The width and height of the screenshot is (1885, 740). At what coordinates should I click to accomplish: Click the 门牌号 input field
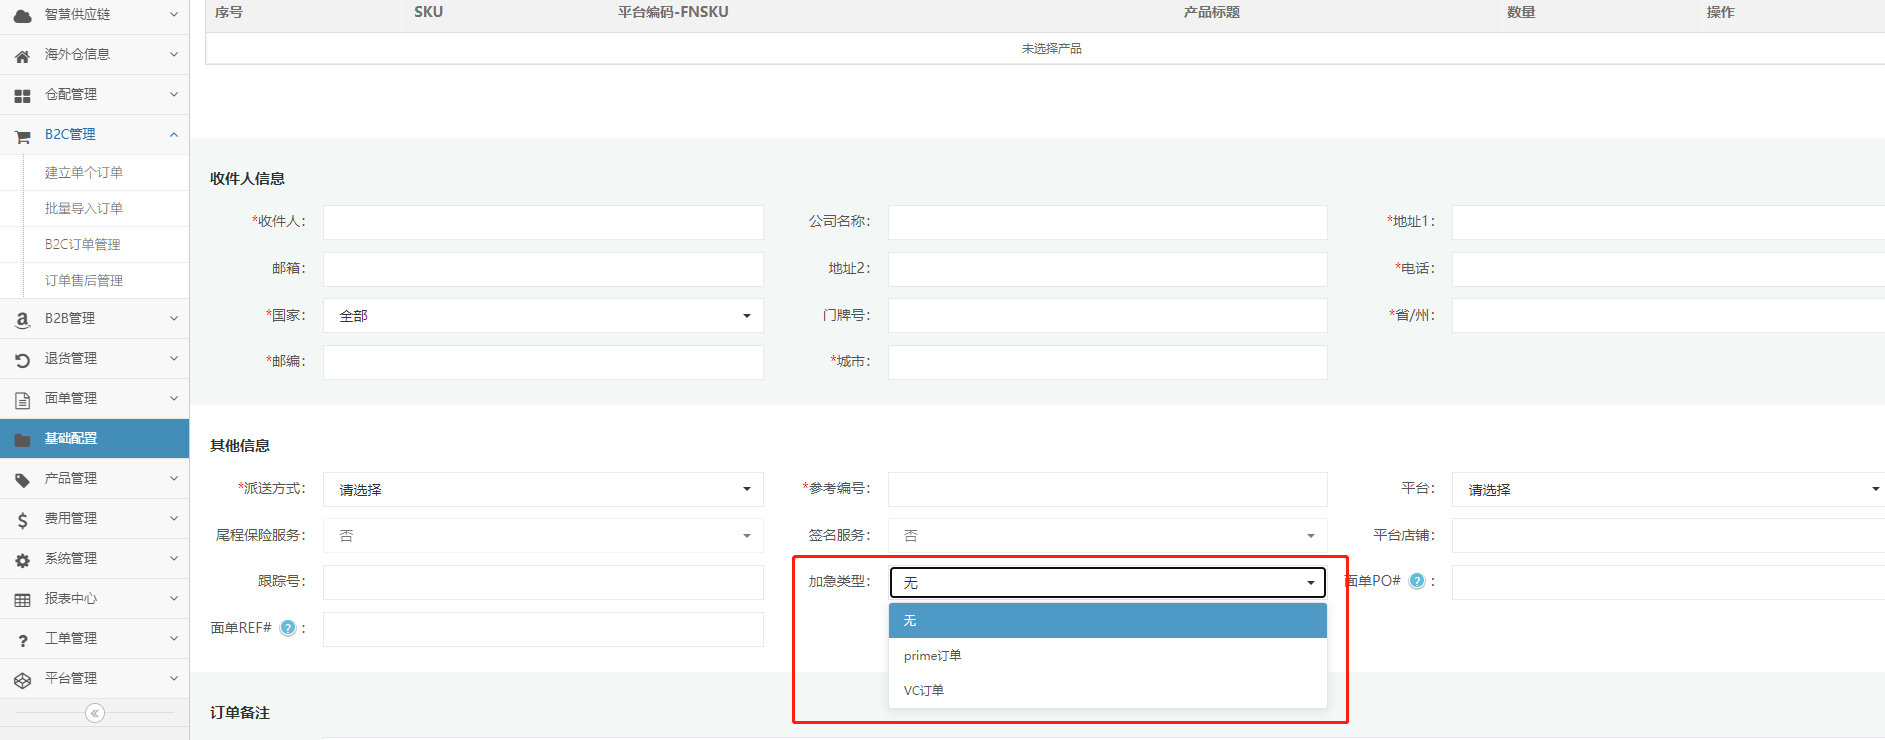coord(1108,316)
